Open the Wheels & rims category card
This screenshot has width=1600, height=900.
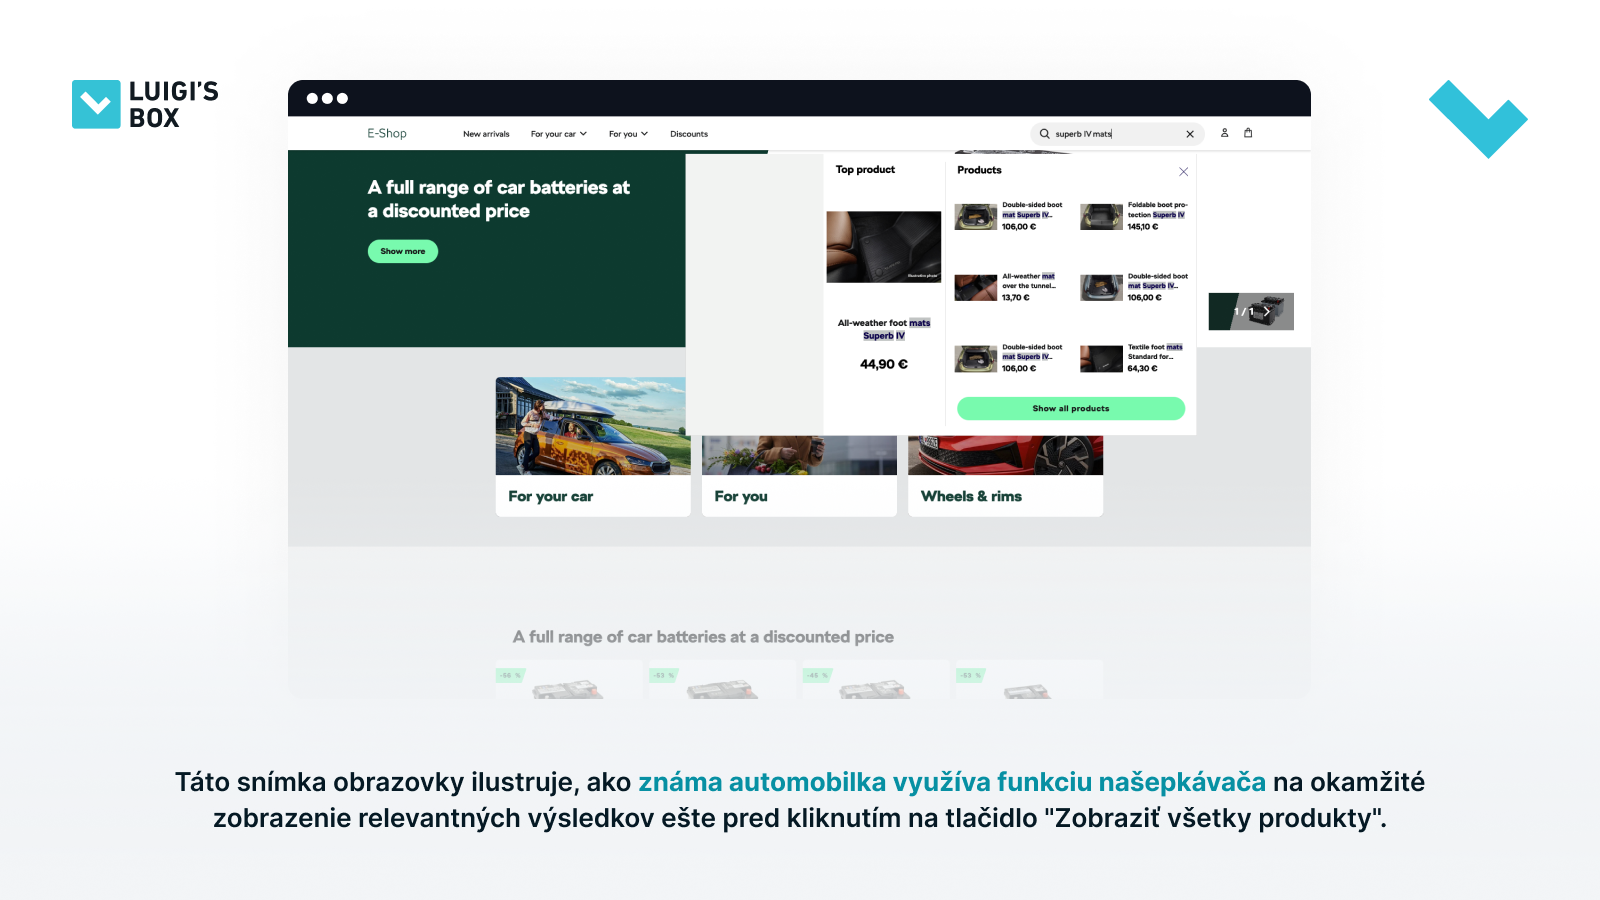1005,476
